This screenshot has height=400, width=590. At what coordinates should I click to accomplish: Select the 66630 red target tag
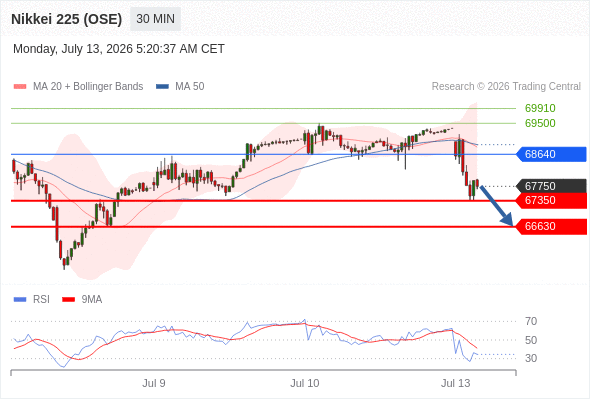(x=551, y=227)
